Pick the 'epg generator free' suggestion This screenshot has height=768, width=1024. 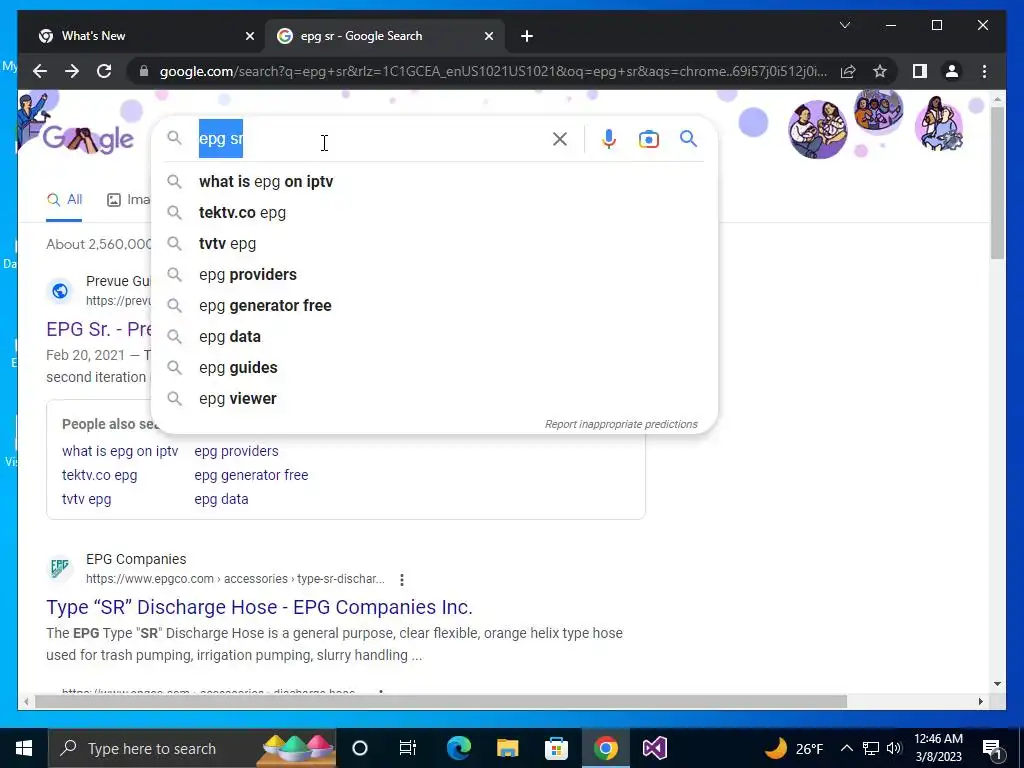pyautogui.click(x=434, y=306)
